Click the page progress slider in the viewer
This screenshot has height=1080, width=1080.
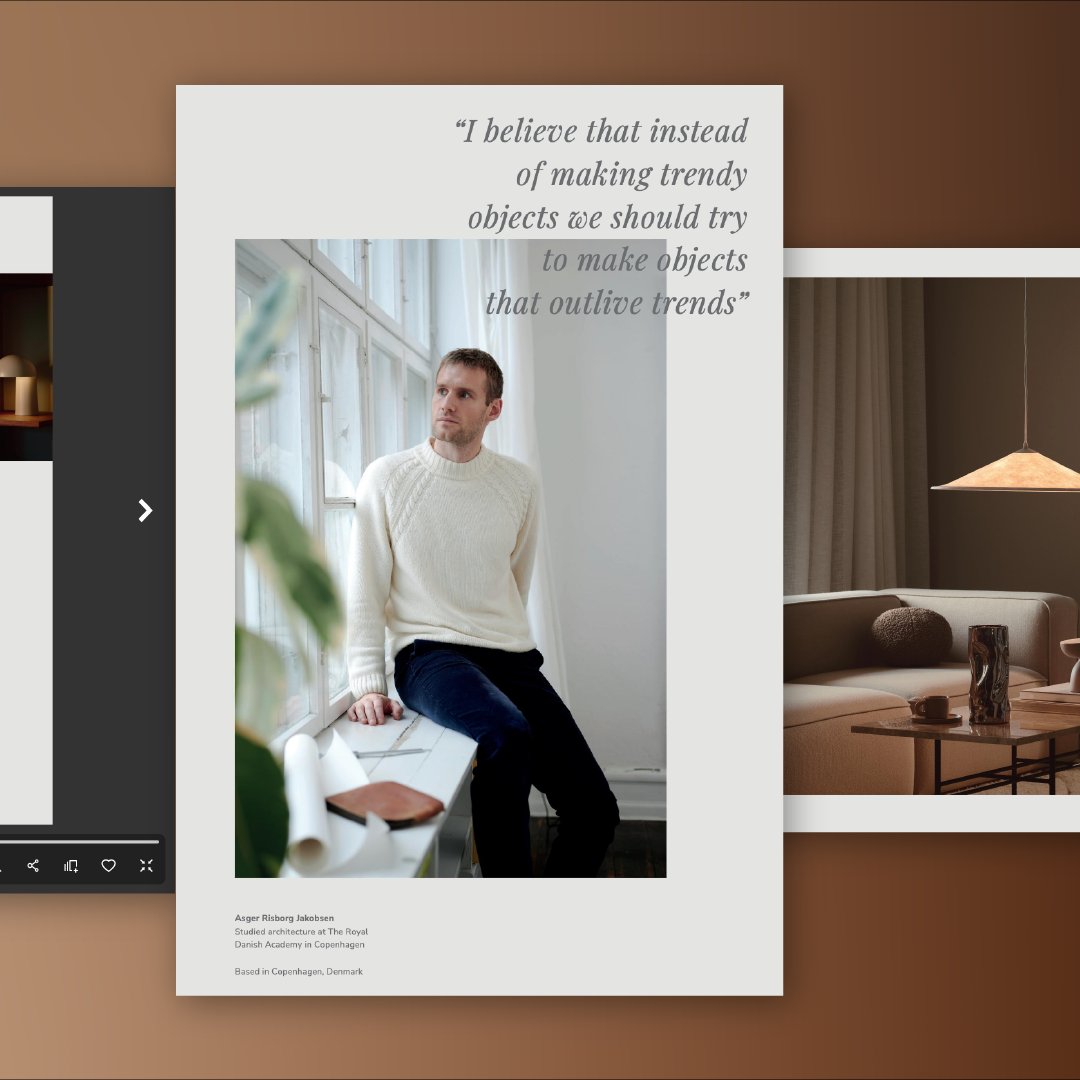pyautogui.click(x=79, y=842)
